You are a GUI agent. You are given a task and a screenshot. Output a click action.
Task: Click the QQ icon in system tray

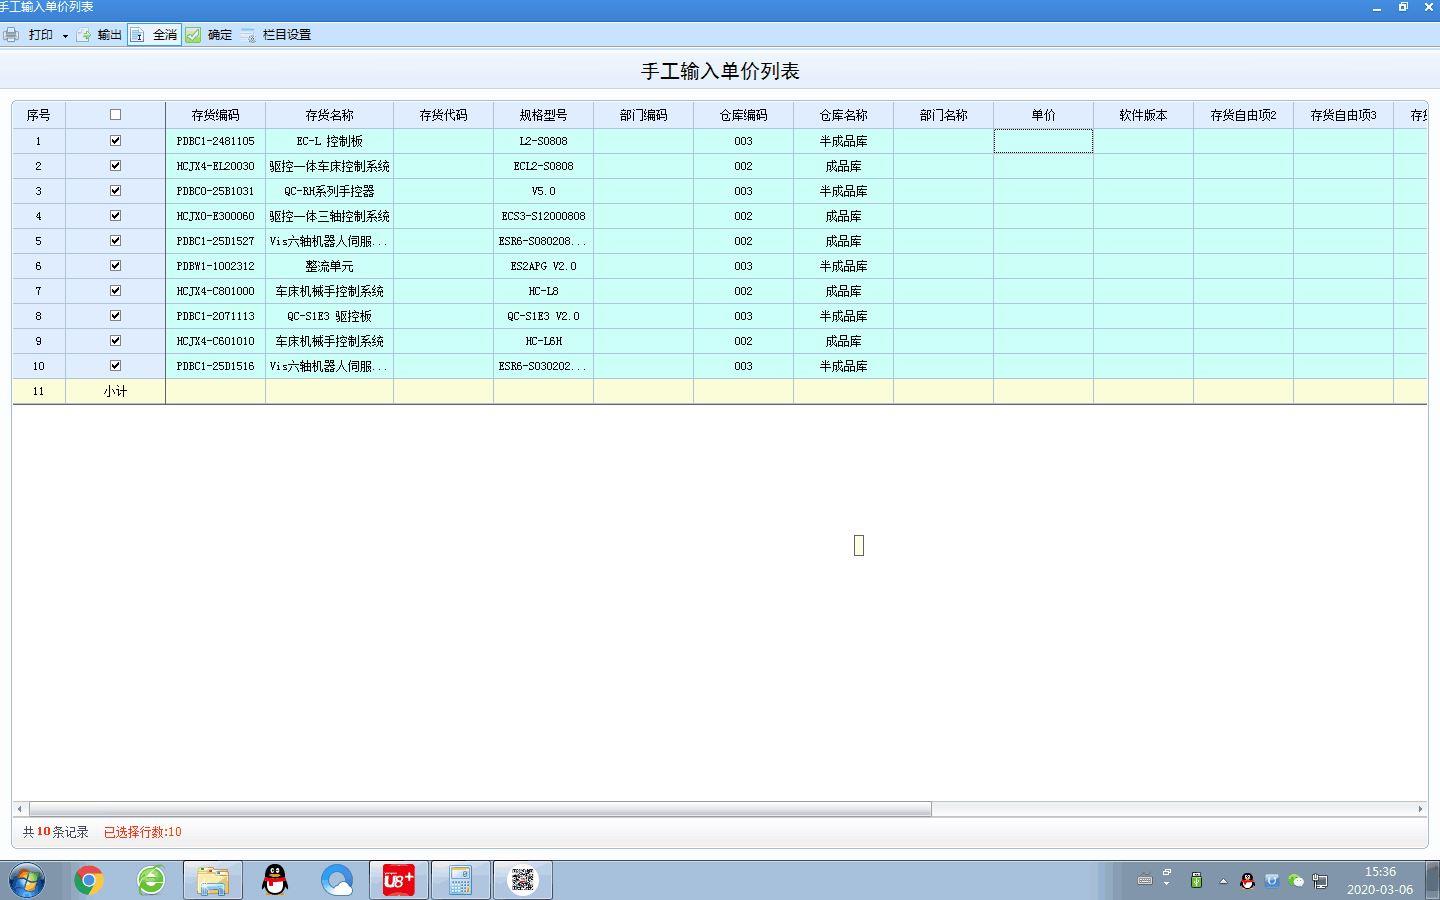[x=1247, y=881]
